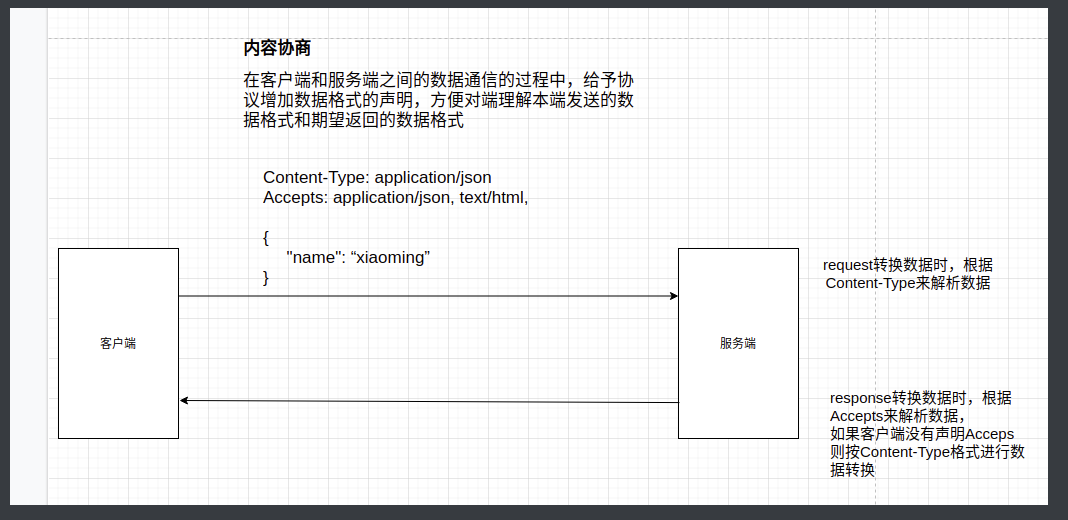Image resolution: width=1068 pixels, height=520 pixels.
Task: Select the 服务端 box
Action: click(x=738, y=343)
